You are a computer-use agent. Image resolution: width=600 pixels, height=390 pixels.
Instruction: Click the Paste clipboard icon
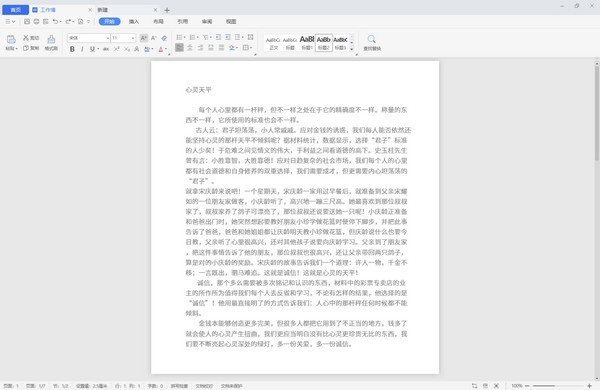pos(11,42)
